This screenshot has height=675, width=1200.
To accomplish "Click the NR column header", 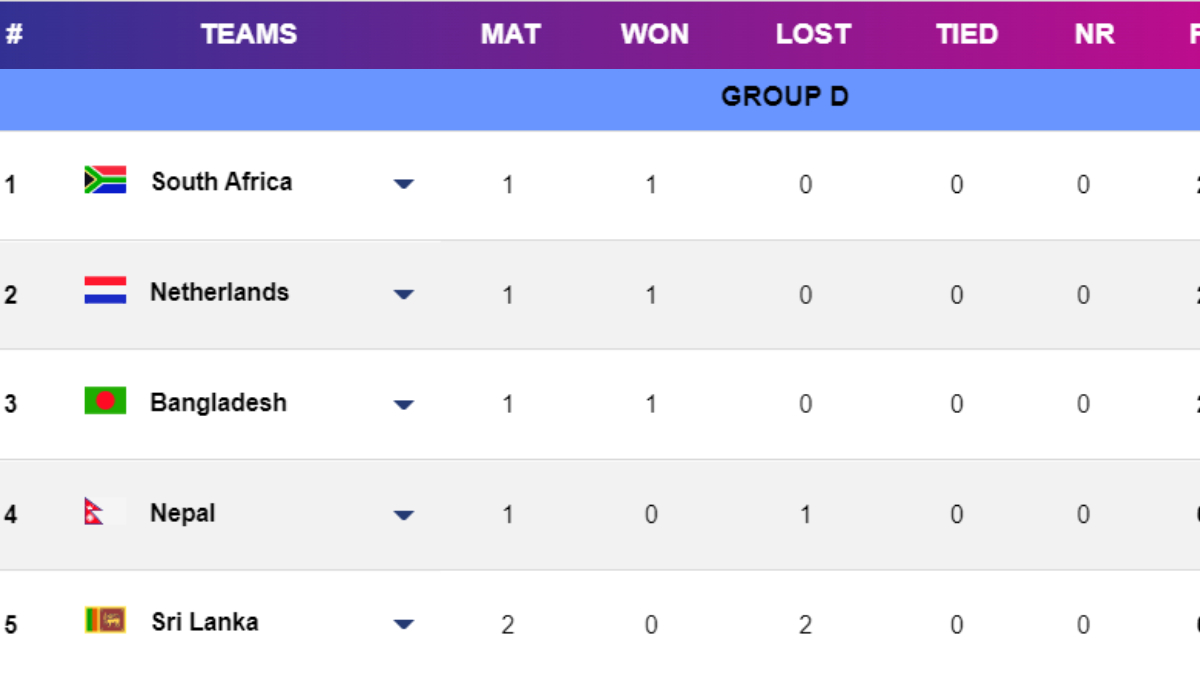I will point(1093,33).
